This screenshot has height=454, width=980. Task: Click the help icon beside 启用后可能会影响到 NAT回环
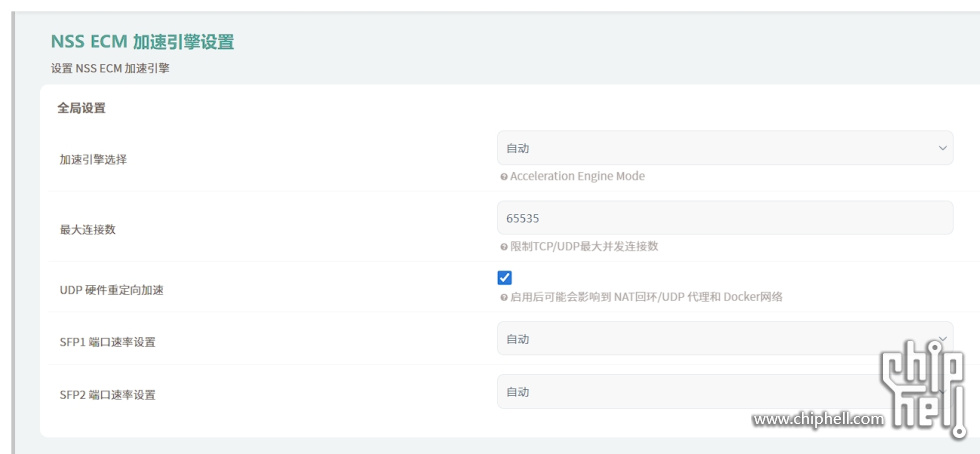tap(504, 298)
